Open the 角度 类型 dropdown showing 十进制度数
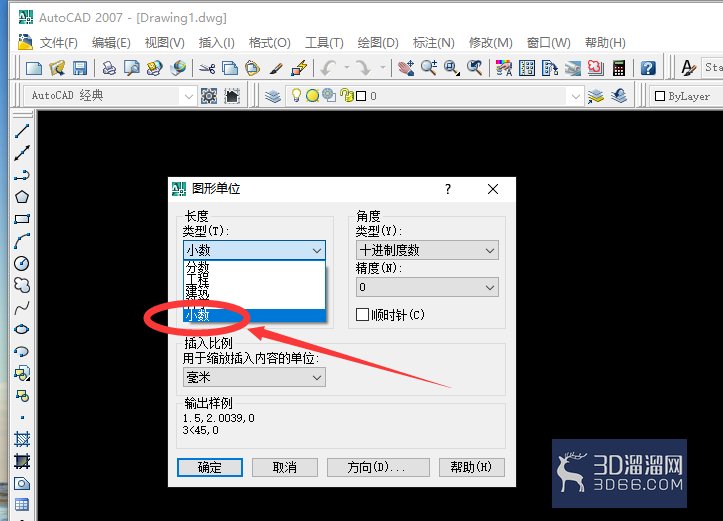723x521 pixels. (427, 250)
